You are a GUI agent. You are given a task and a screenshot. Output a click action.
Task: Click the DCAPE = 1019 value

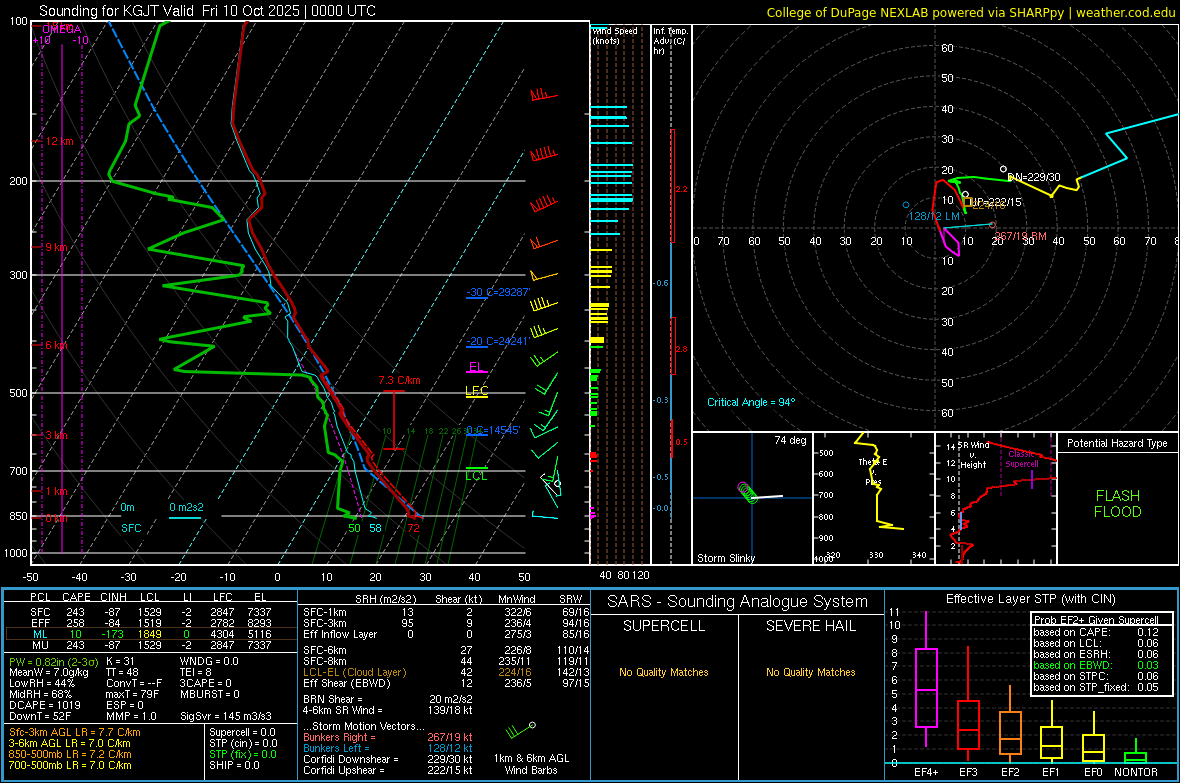click(45, 705)
